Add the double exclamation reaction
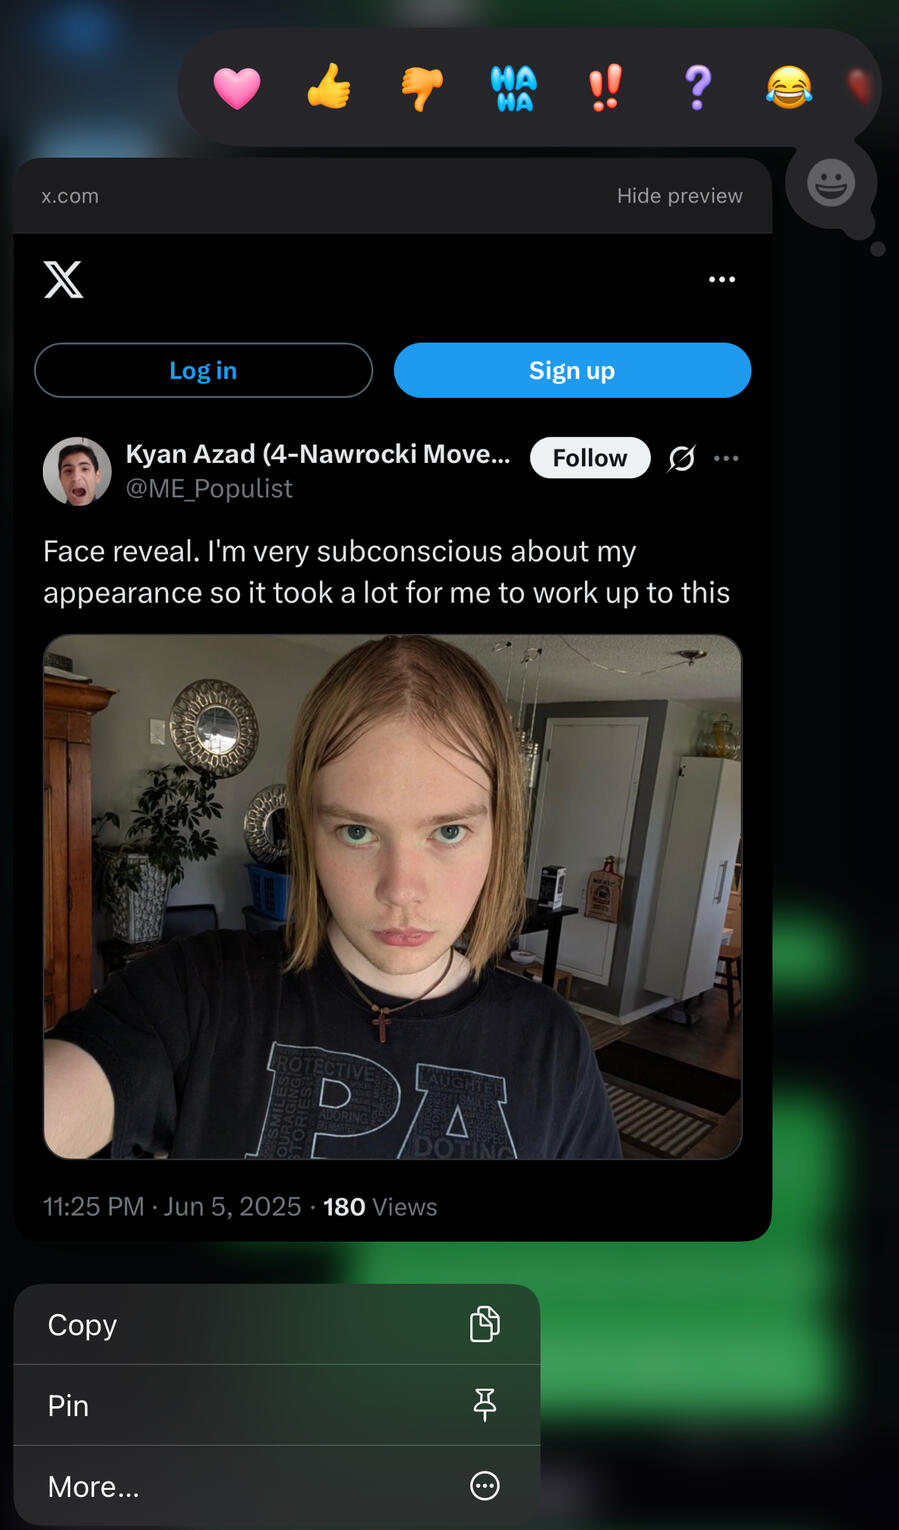Viewport: 899px width, 1530px height. click(605, 87)
